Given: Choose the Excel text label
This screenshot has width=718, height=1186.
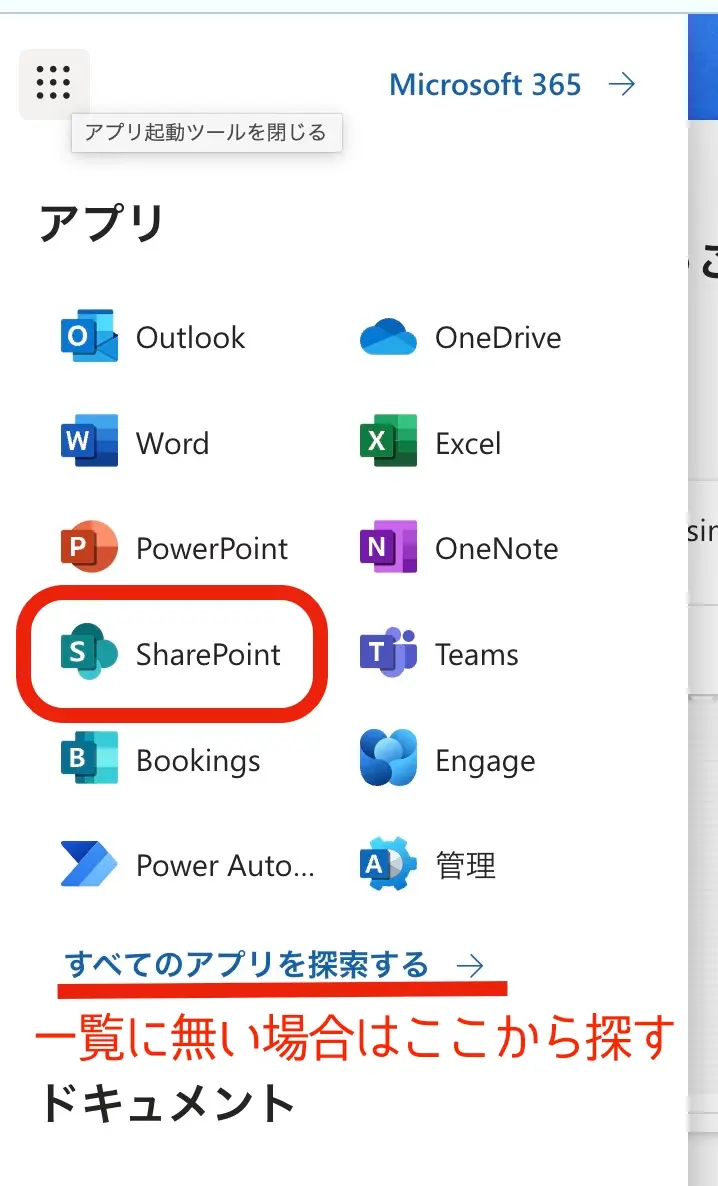Looking at the screenshot, I should 468,443.
